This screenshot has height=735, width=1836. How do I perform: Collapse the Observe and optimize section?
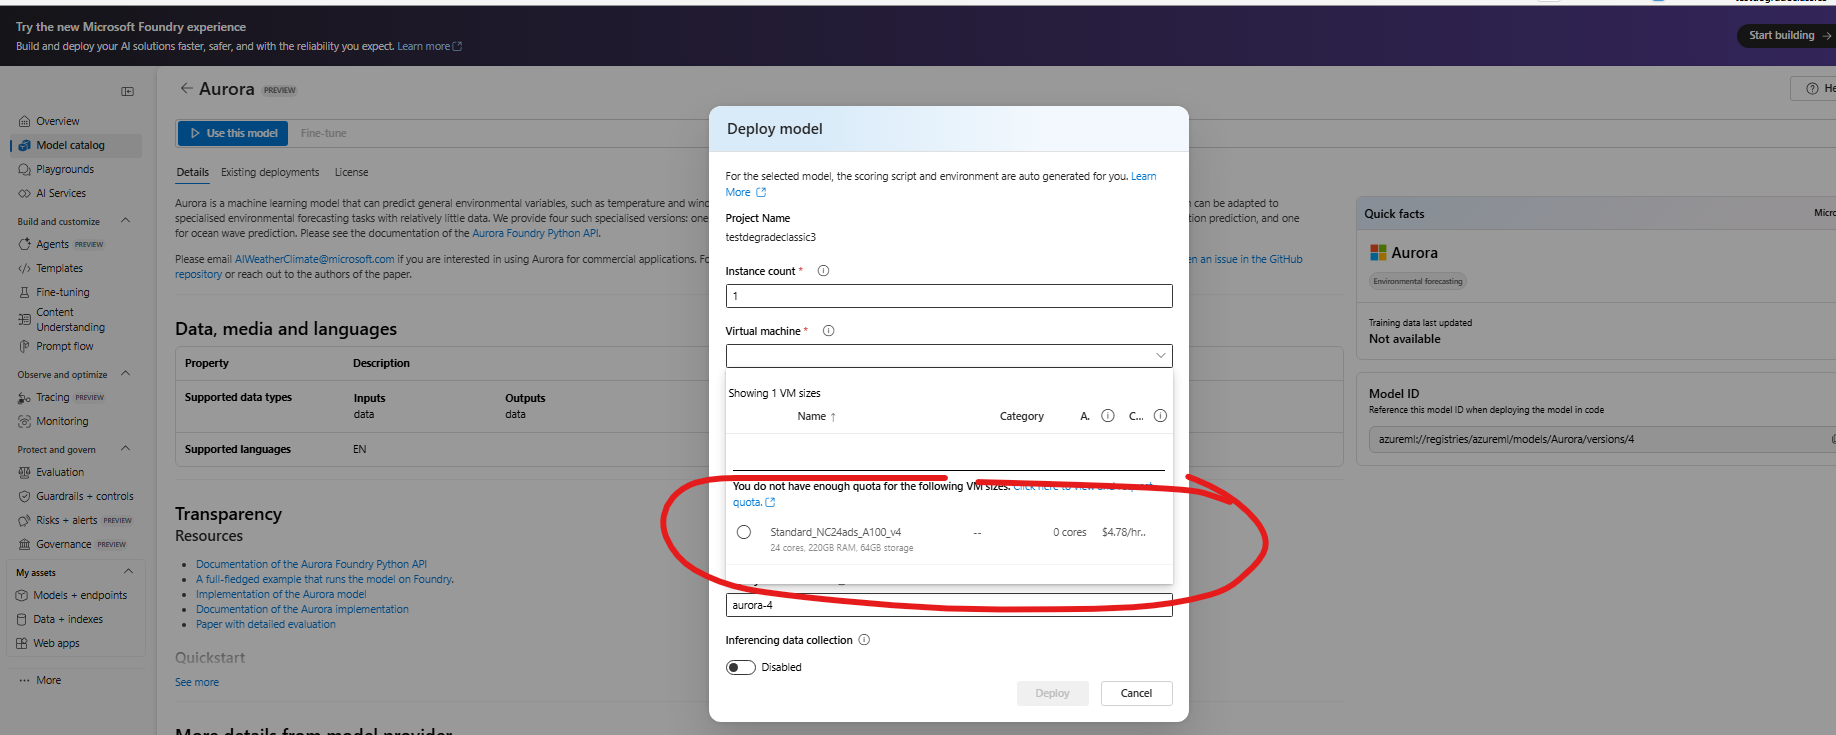click(125, 374)
